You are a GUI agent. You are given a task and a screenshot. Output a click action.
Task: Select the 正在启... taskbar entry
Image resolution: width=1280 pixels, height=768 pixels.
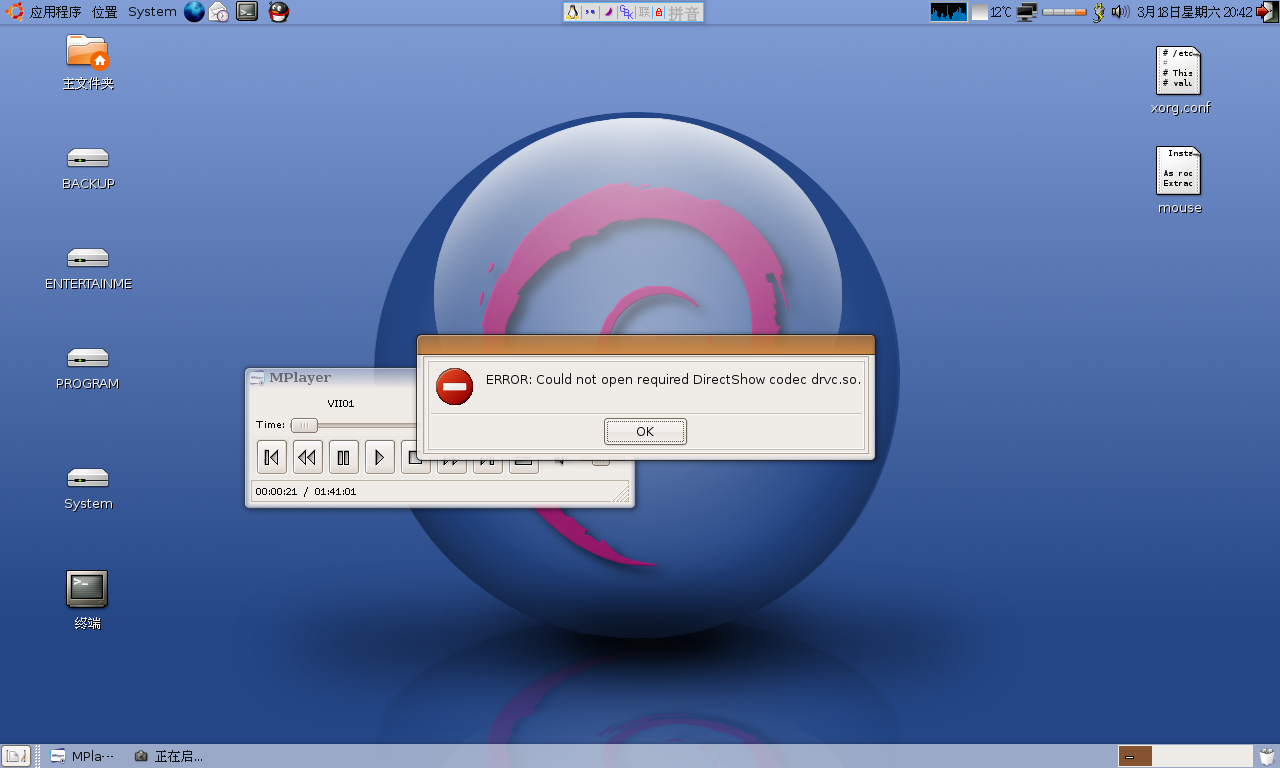point(168,756)
